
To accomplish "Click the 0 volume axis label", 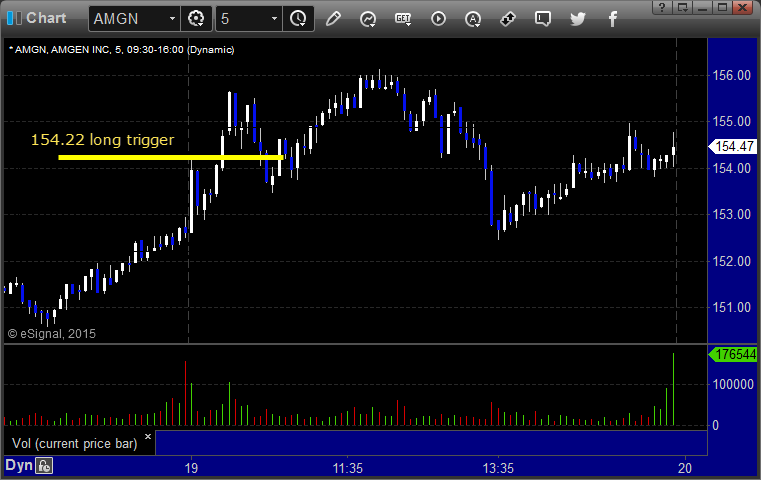I will coord(715,426).
